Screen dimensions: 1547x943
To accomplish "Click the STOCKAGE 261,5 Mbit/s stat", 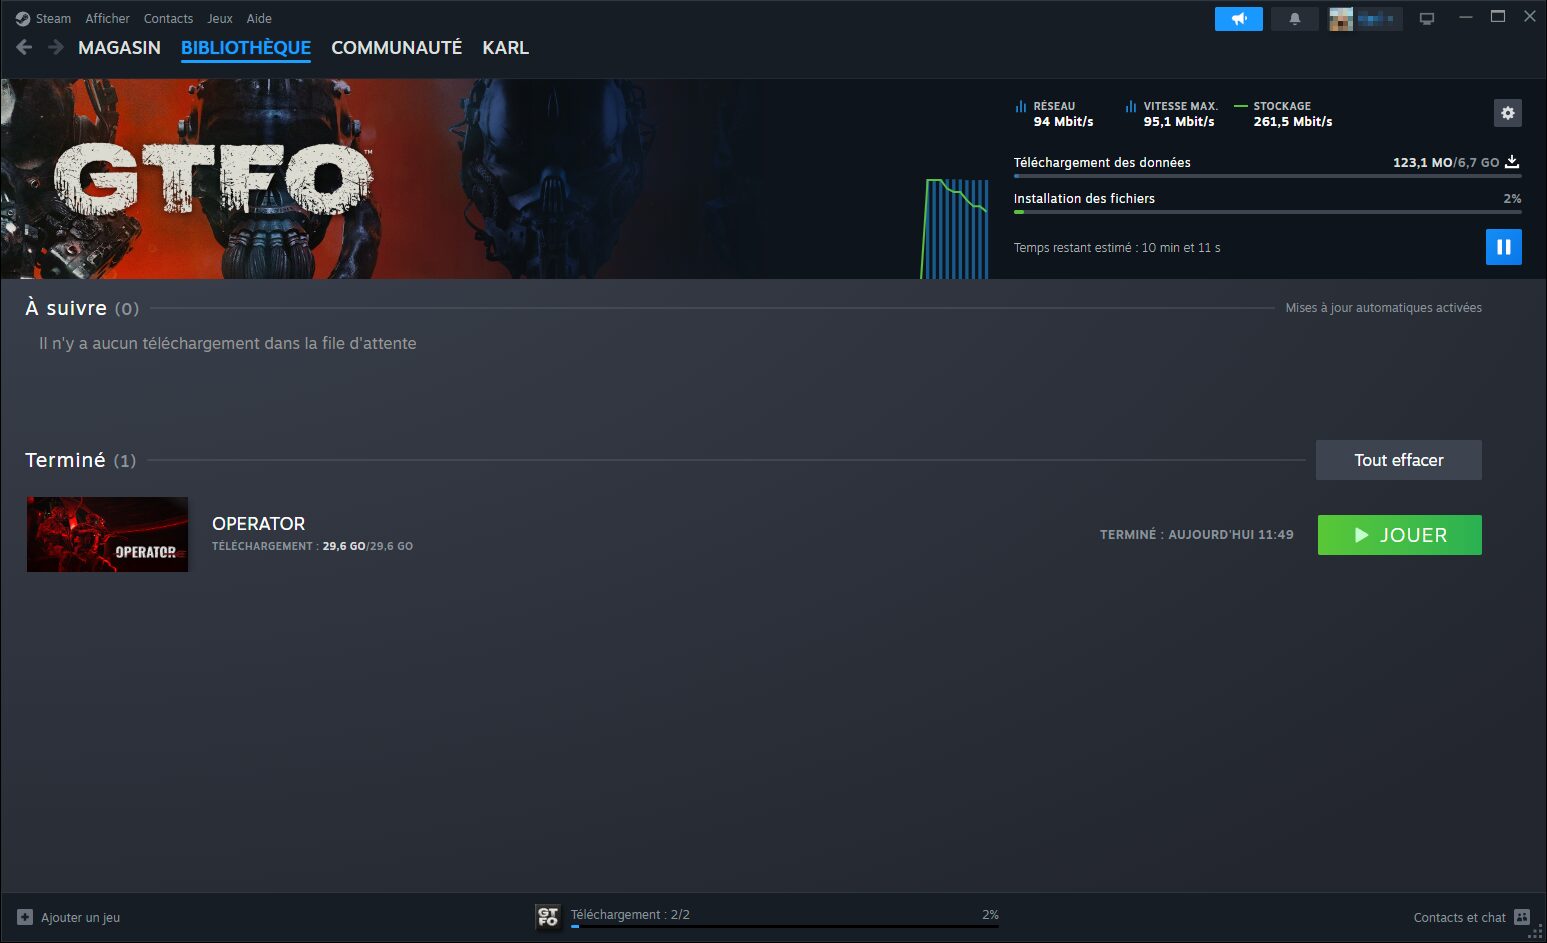I will (1283, 113).
